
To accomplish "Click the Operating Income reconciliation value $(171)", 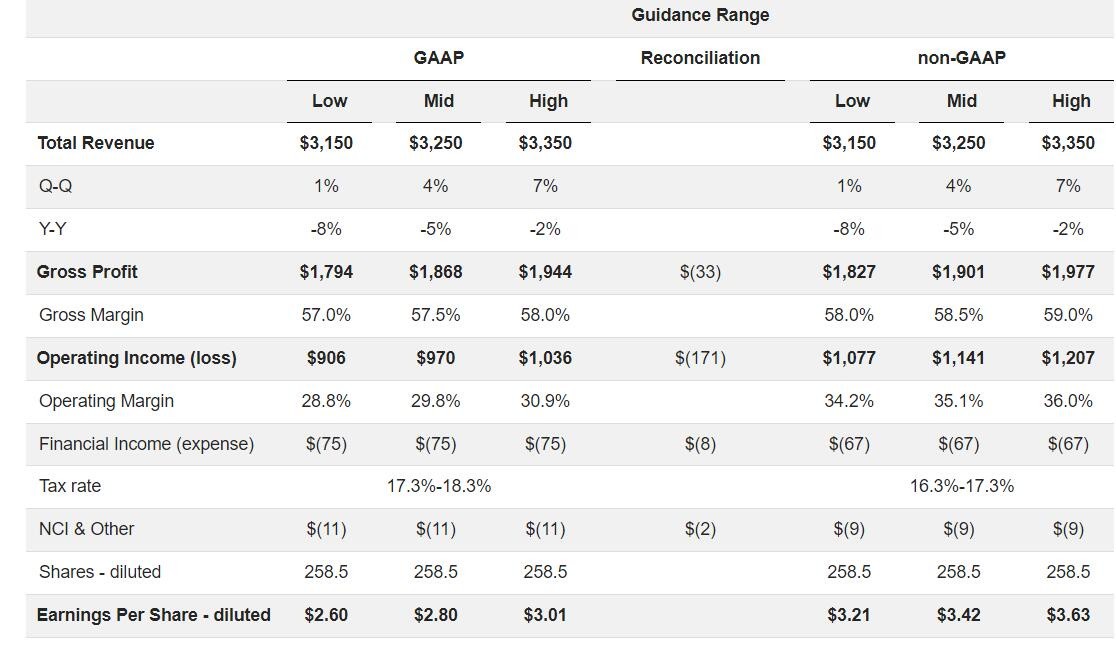I will tap(700, 358).
